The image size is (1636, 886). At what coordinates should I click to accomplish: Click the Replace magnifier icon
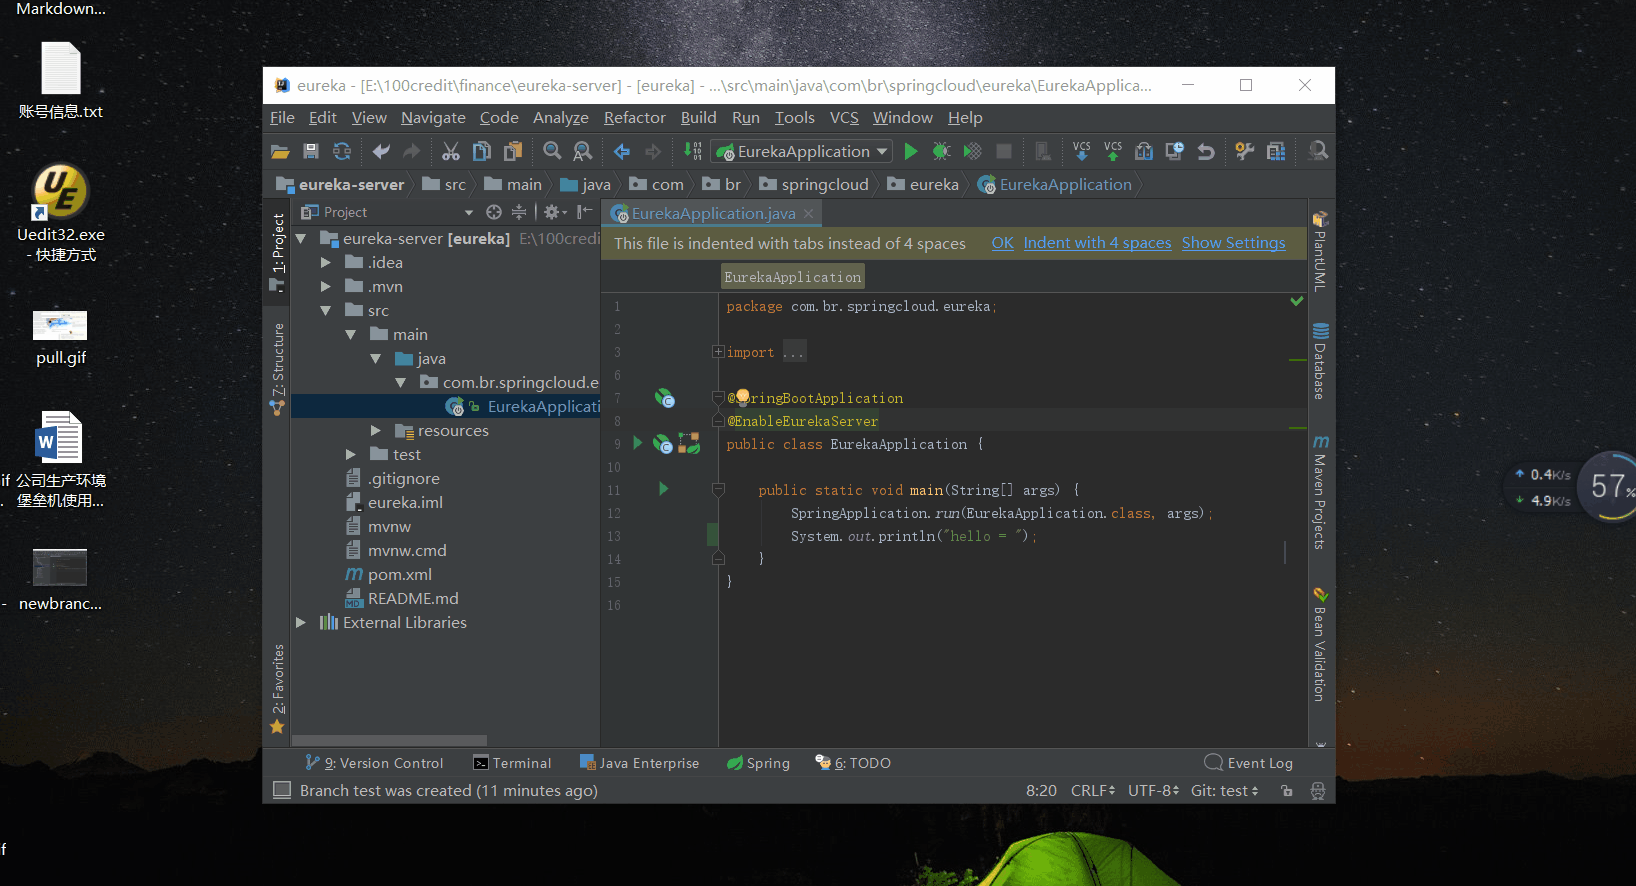[583, 151]
